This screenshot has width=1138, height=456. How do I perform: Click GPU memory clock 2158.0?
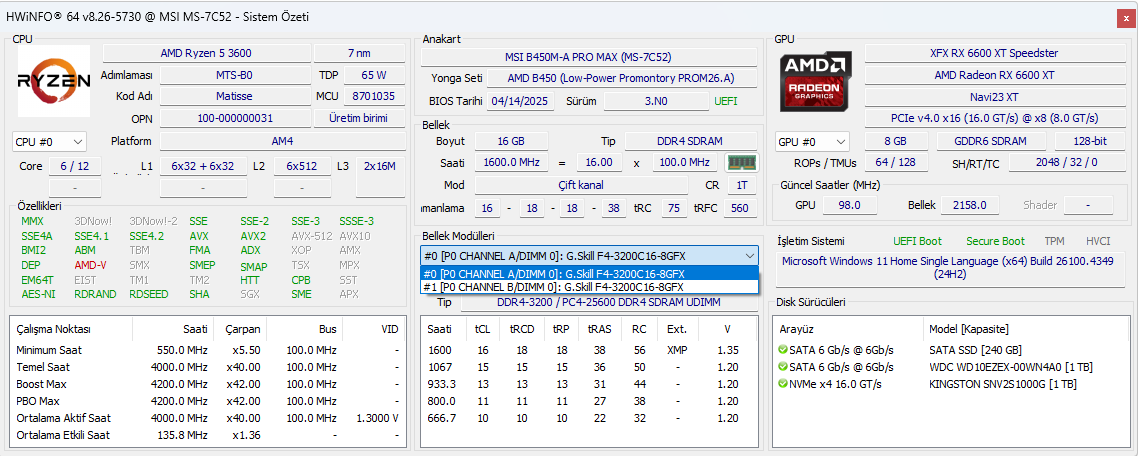970,205
